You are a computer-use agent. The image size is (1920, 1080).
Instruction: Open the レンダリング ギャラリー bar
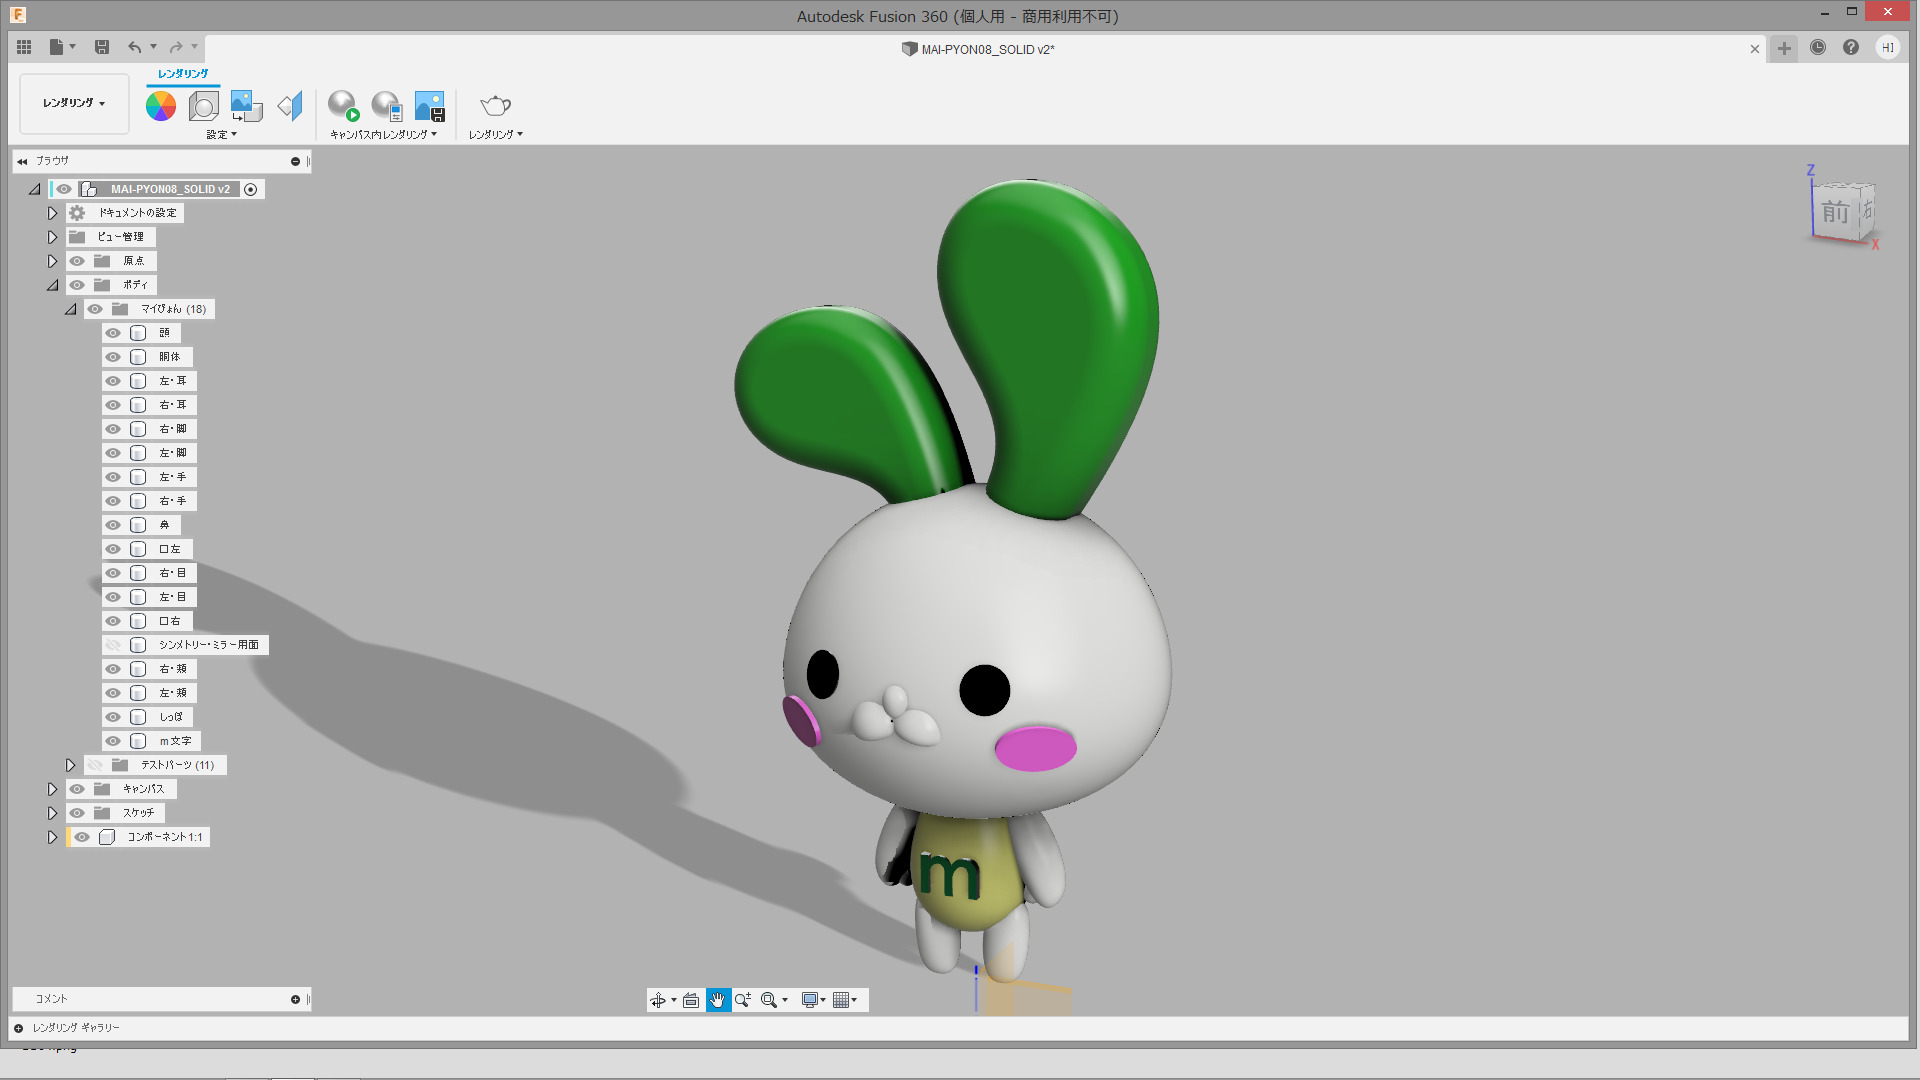tap(75, 1028)
